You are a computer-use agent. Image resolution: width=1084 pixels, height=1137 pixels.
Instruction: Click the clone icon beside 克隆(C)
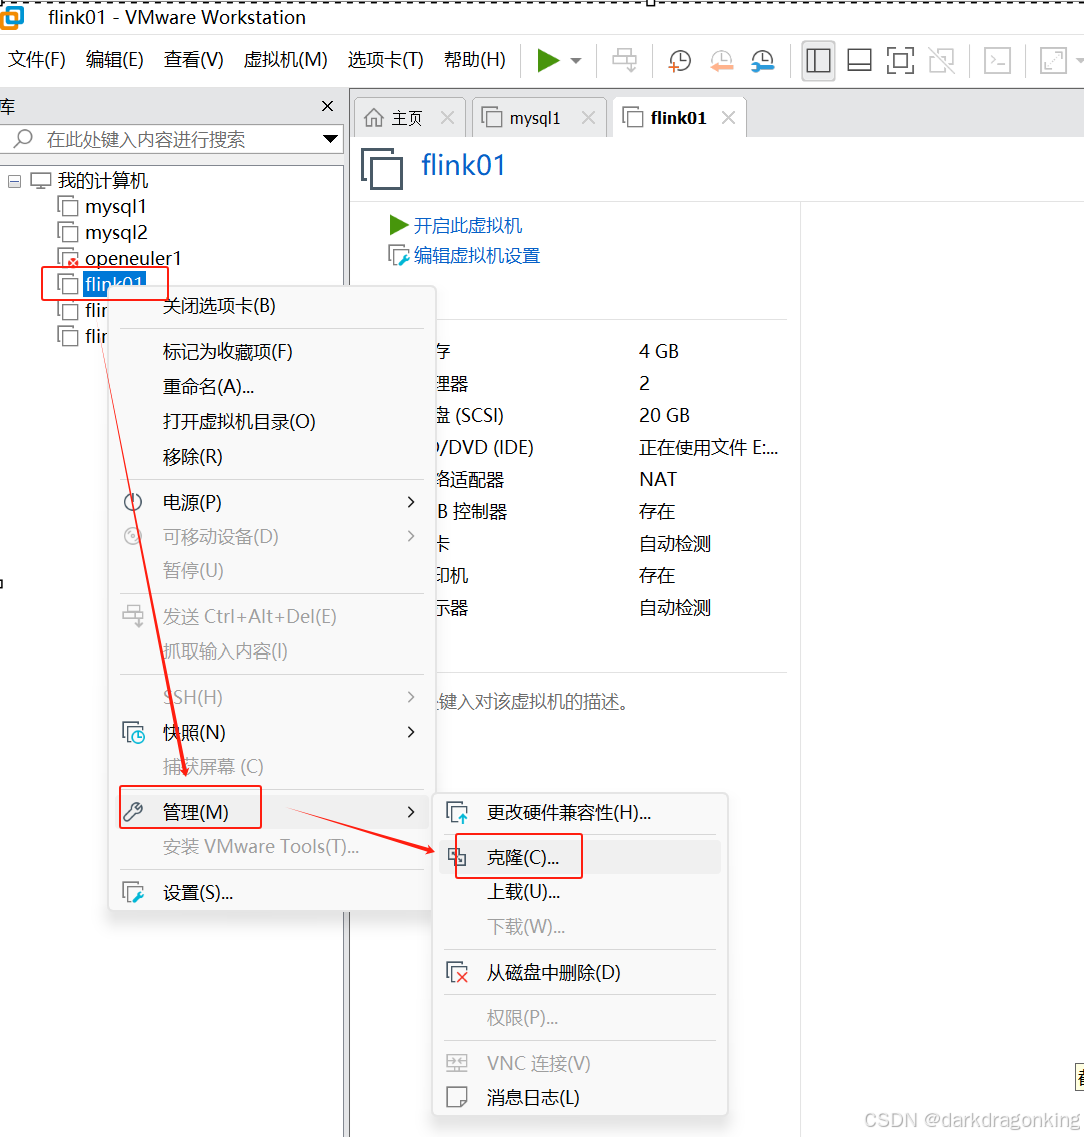tap(457, 857)
